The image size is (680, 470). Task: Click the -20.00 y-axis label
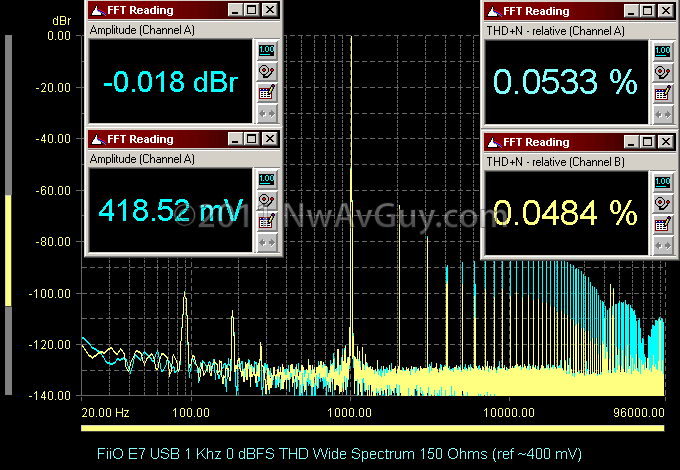pyautogui.click(x=53, y=88)
